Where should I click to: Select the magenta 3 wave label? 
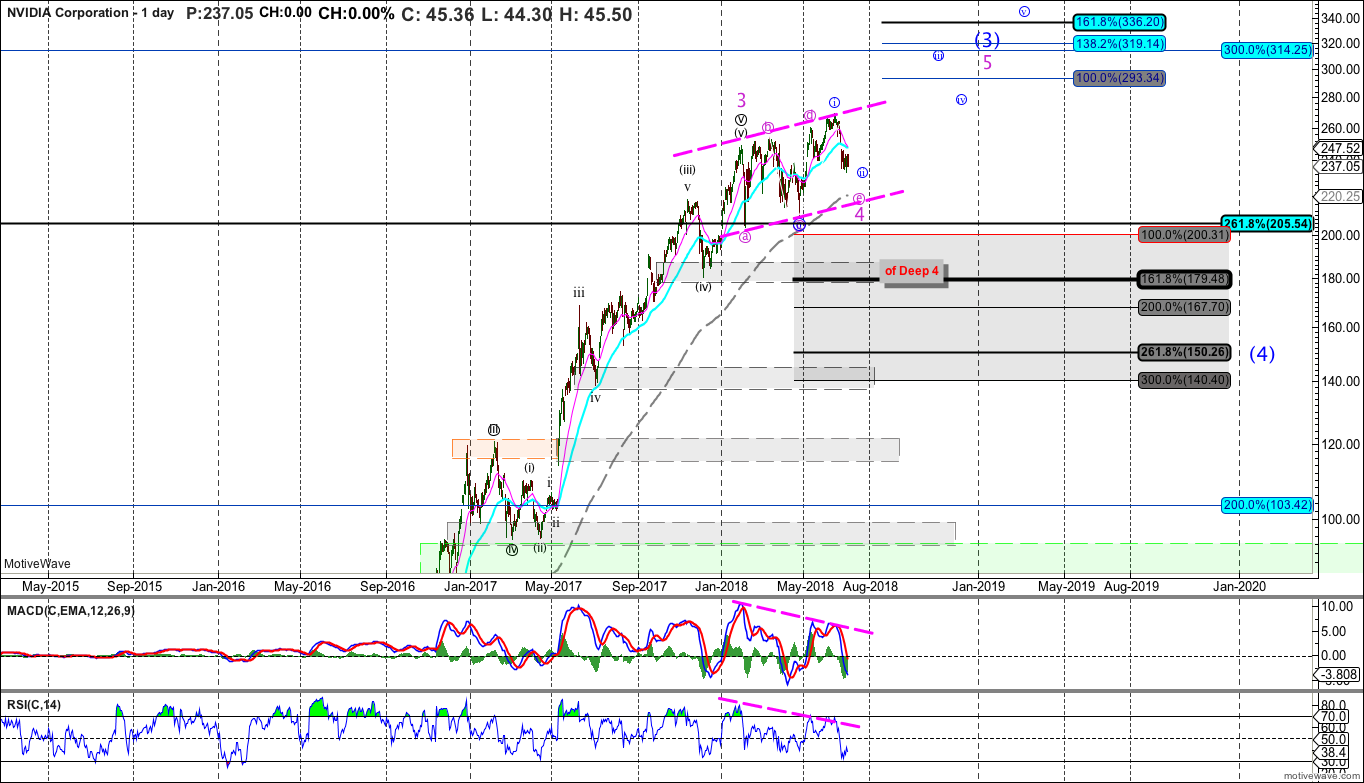[741, 100]
